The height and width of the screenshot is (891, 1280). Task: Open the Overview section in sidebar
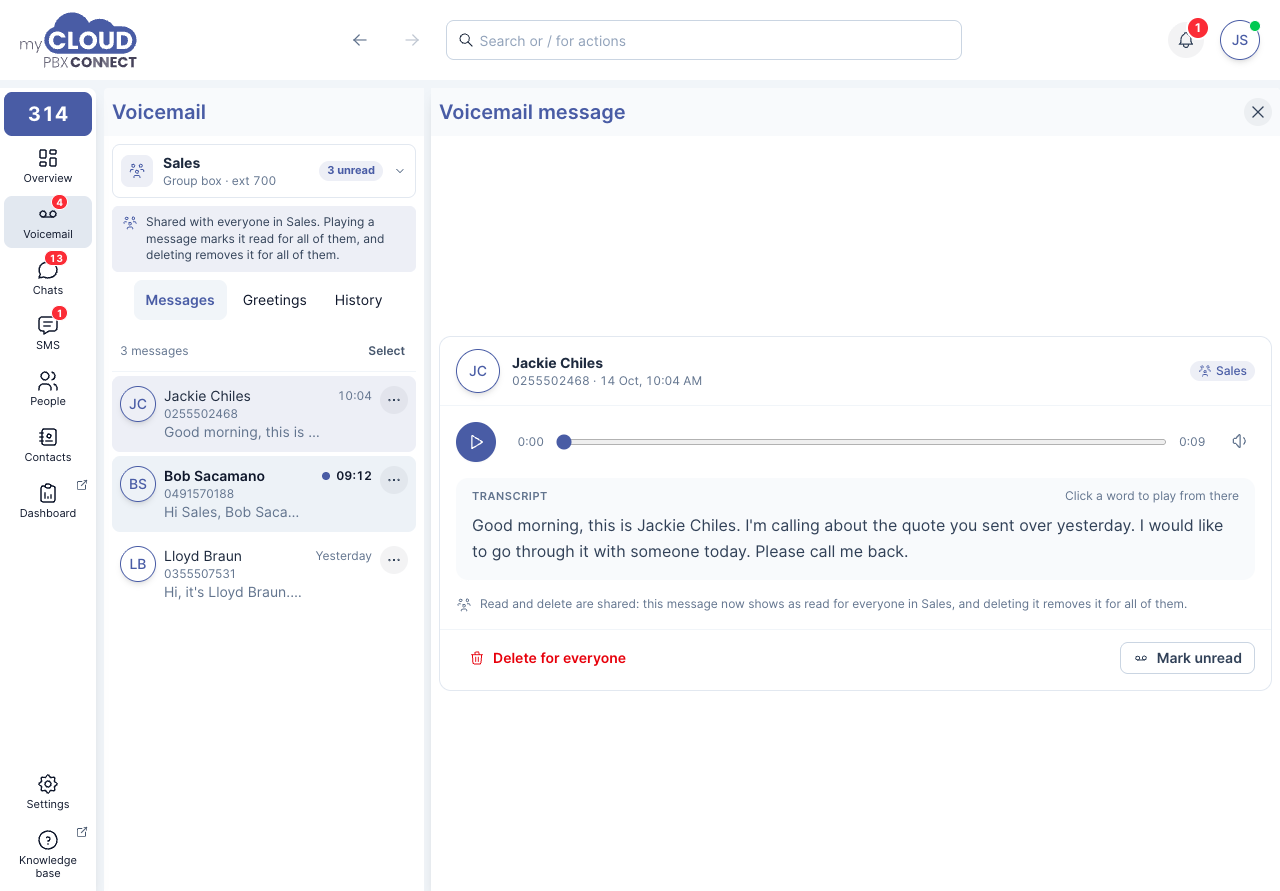click(48, 166)
